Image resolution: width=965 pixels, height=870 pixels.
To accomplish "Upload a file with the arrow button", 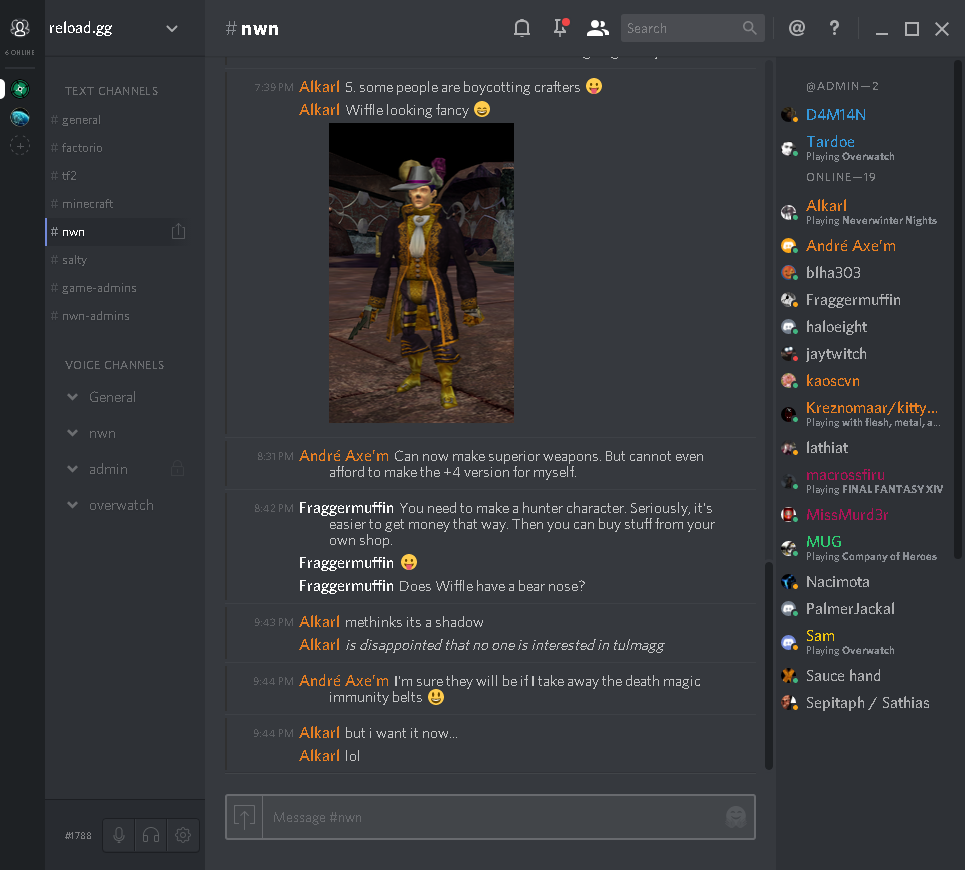I will pos(244,817).
